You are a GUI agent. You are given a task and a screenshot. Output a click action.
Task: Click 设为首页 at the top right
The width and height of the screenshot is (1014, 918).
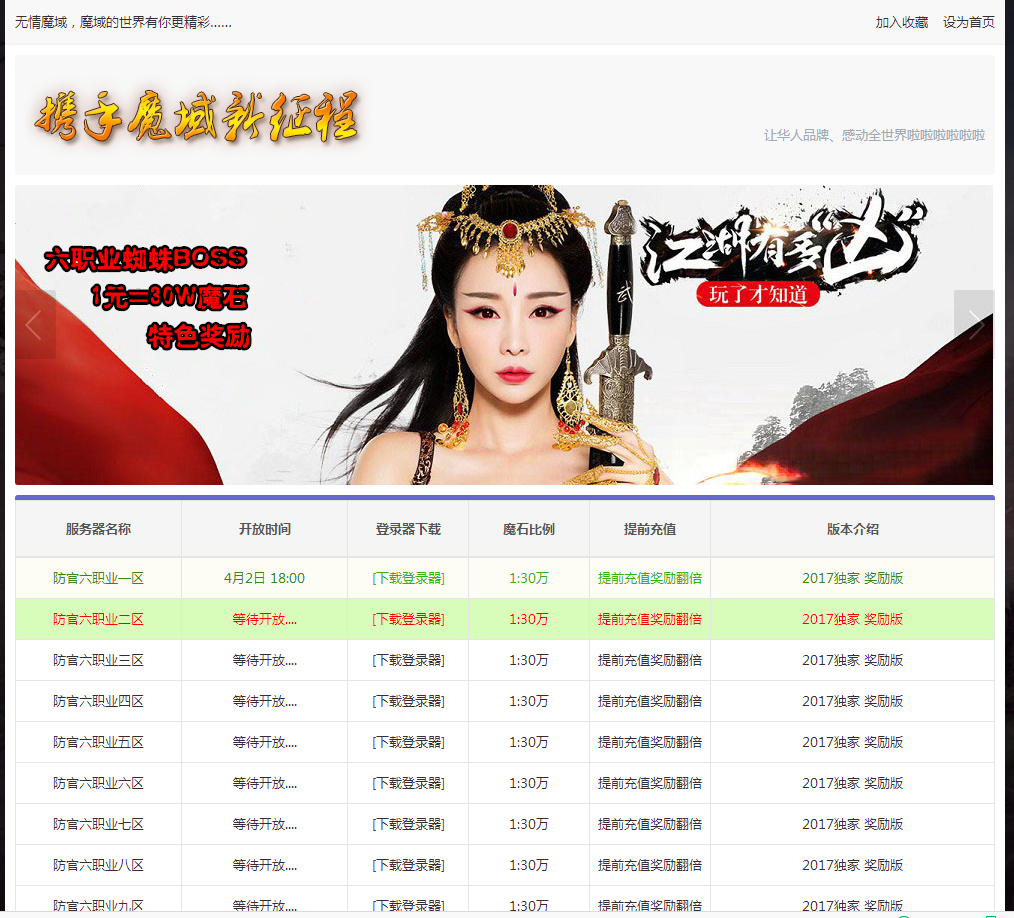pyautogui.click(x=968, y=21)
